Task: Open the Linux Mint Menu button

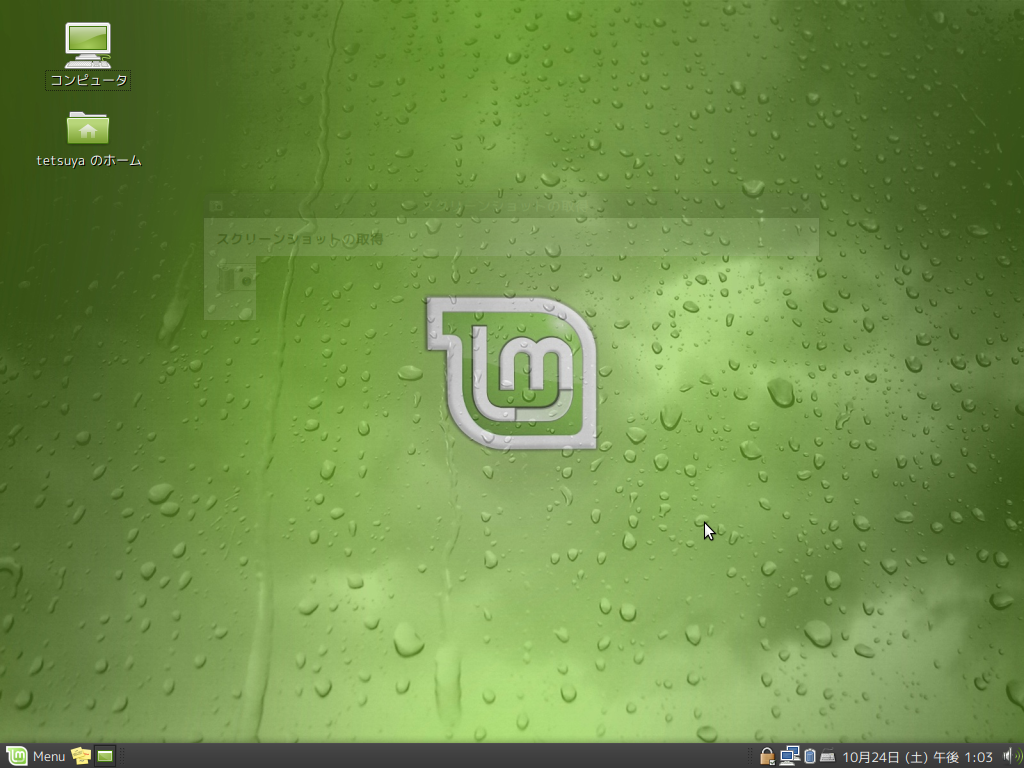Action: point(36,756)
